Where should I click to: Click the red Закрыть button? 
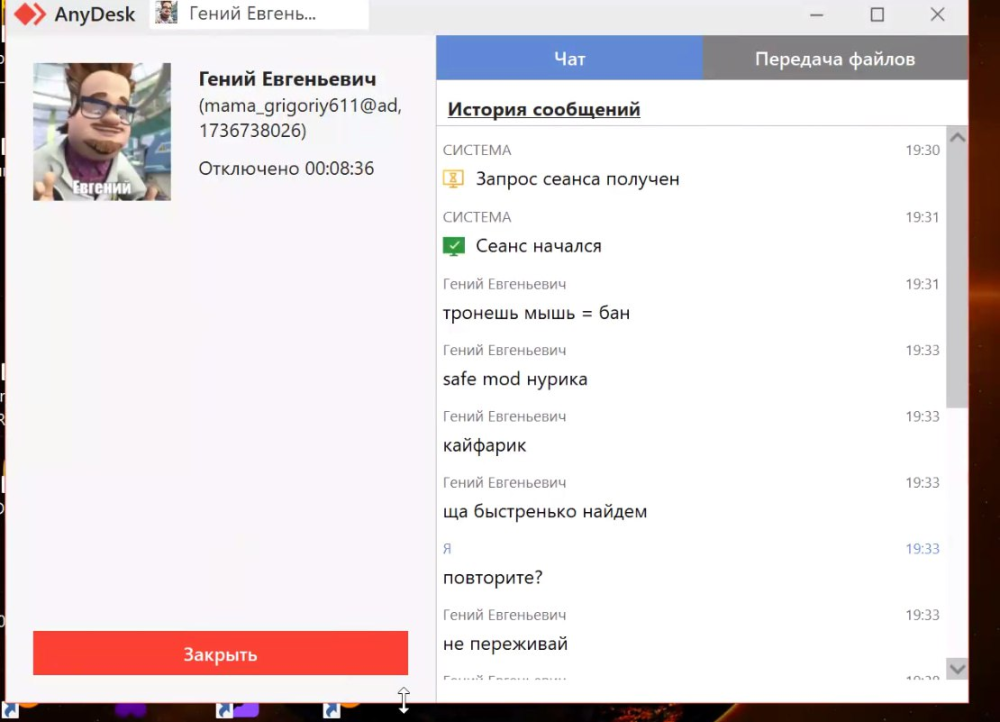pos(221,653)
